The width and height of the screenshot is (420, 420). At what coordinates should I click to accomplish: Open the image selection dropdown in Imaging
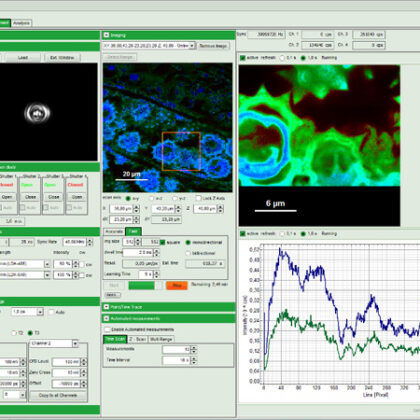coord(192,46)
